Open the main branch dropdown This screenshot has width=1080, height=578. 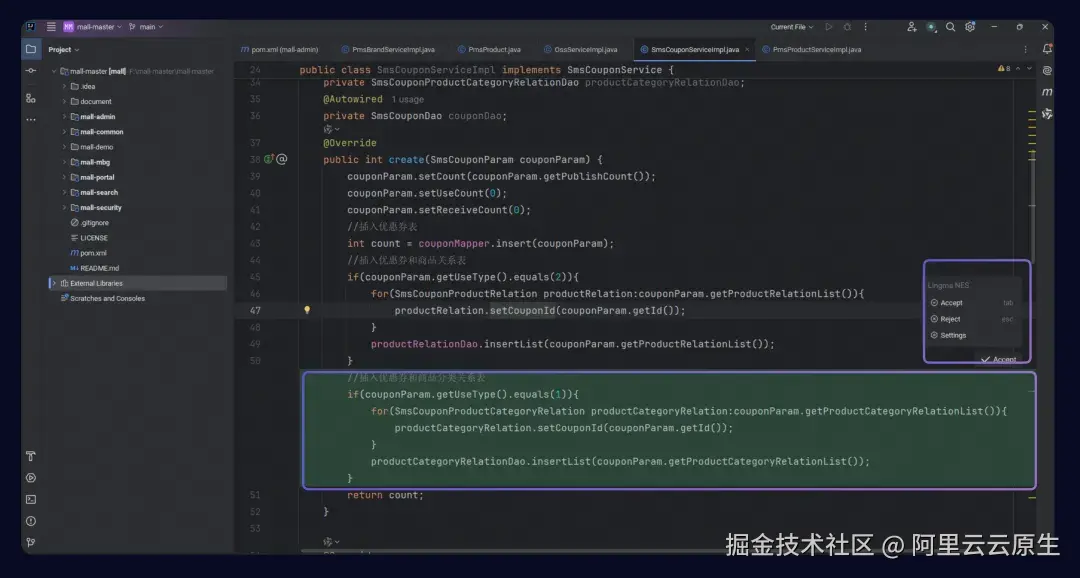pos(146,27)
